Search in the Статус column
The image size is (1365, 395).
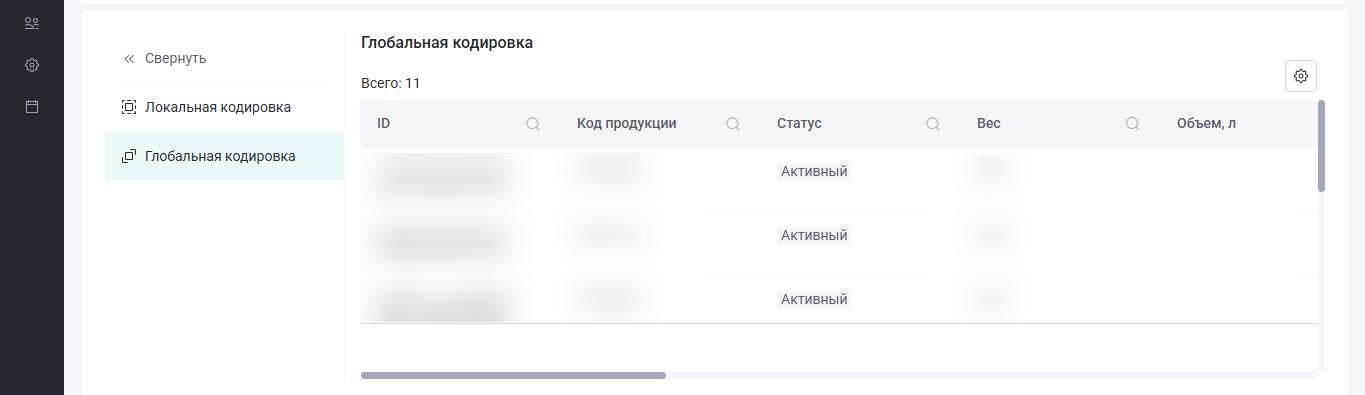pos(933,124)
